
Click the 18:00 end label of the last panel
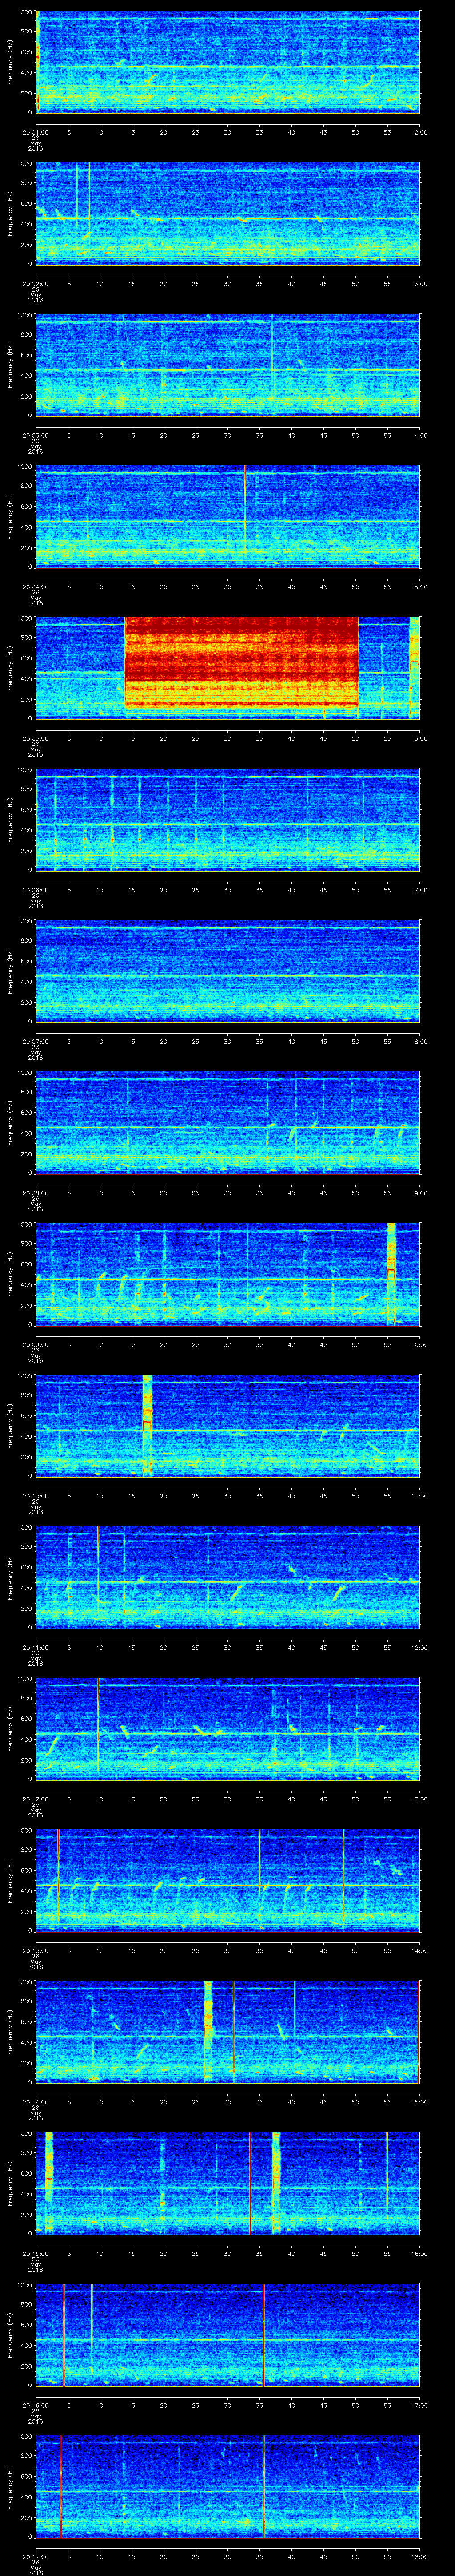click(419, 2557)
